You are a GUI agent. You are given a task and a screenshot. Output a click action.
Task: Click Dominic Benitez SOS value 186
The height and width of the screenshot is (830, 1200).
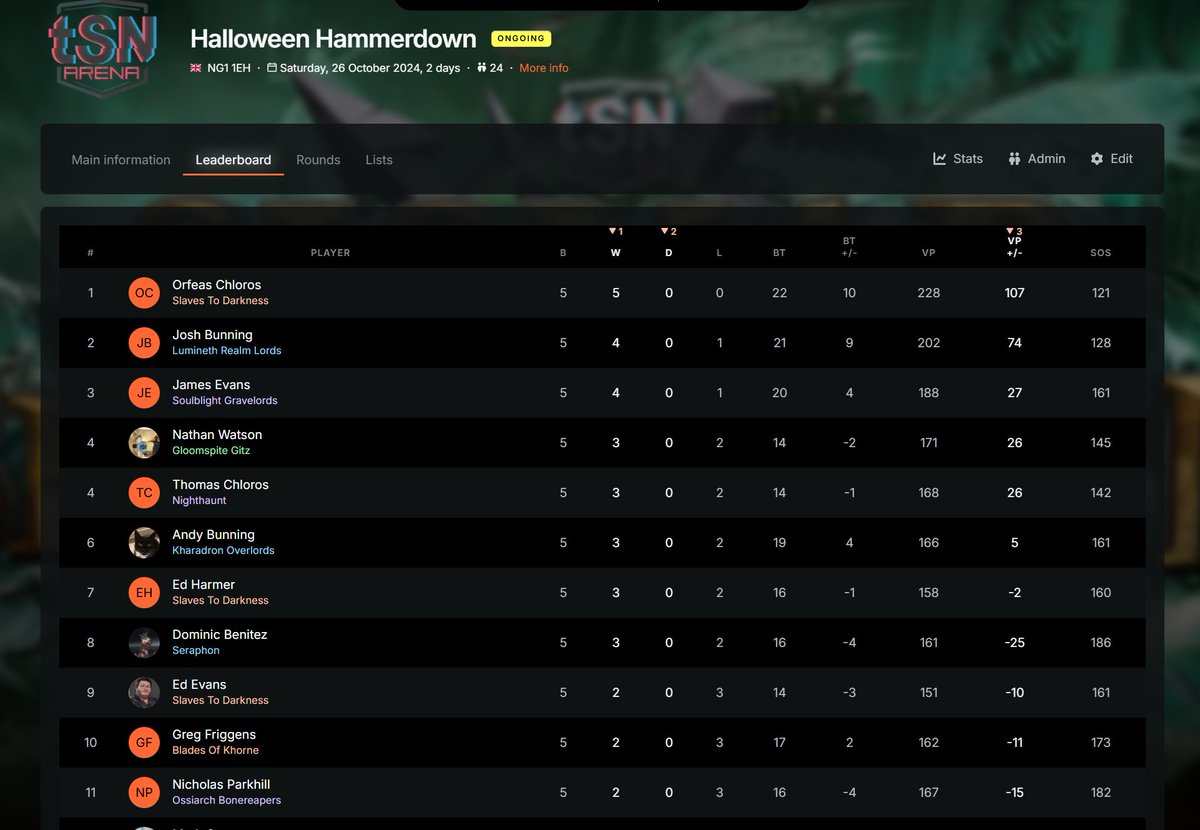click(1101, 643)
